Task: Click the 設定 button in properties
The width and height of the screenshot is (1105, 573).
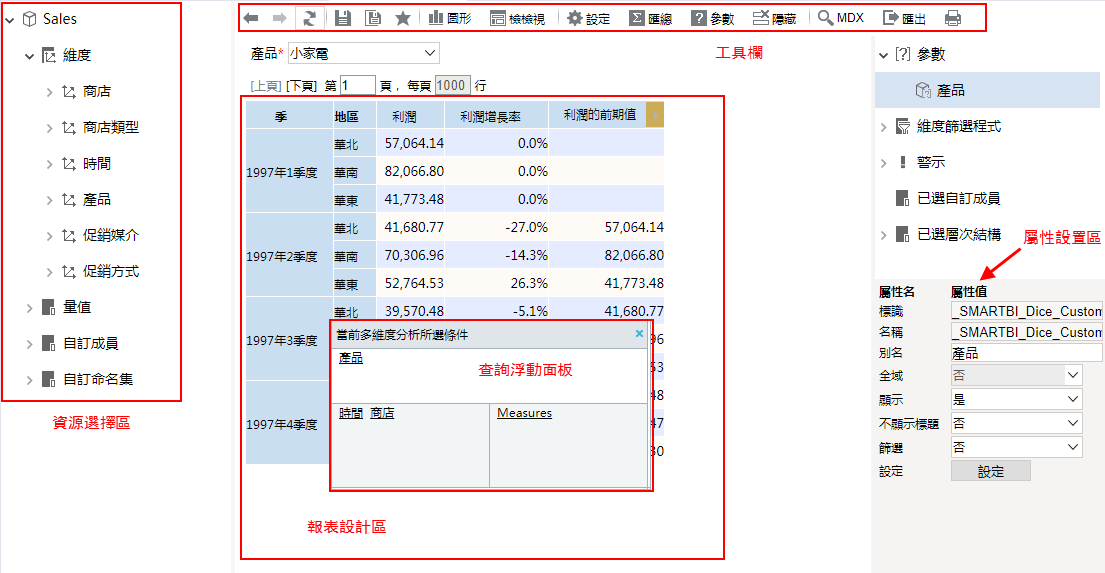Action: point(990,472)
